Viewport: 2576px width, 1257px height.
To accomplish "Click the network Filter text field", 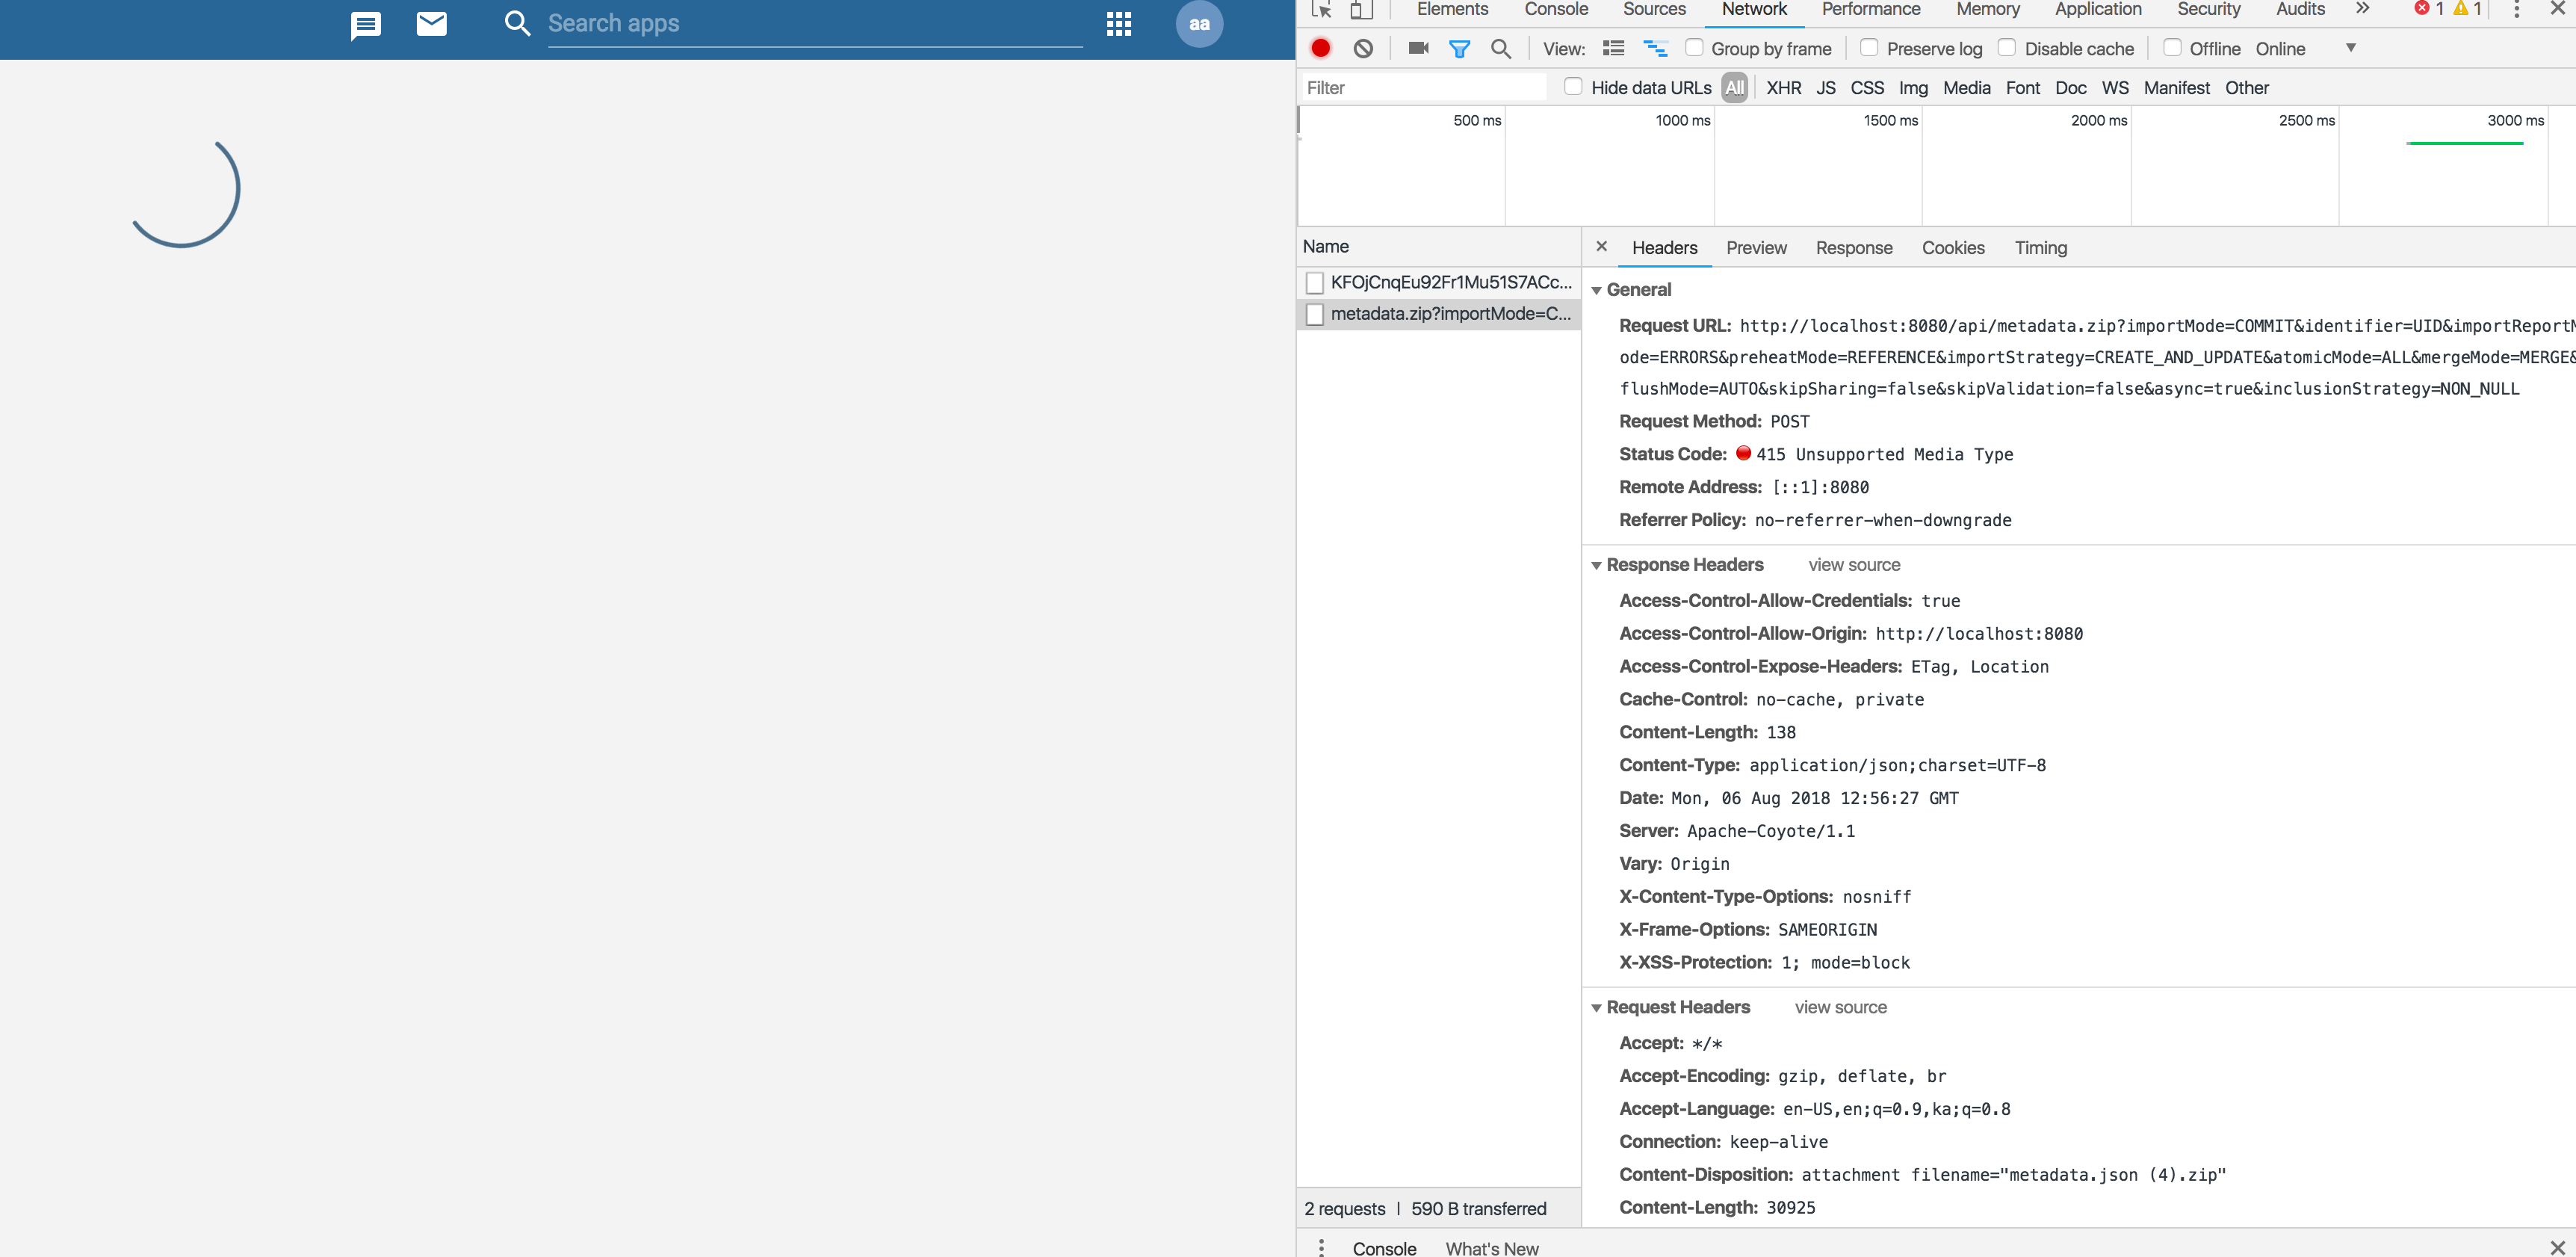I will (1424, 88).
